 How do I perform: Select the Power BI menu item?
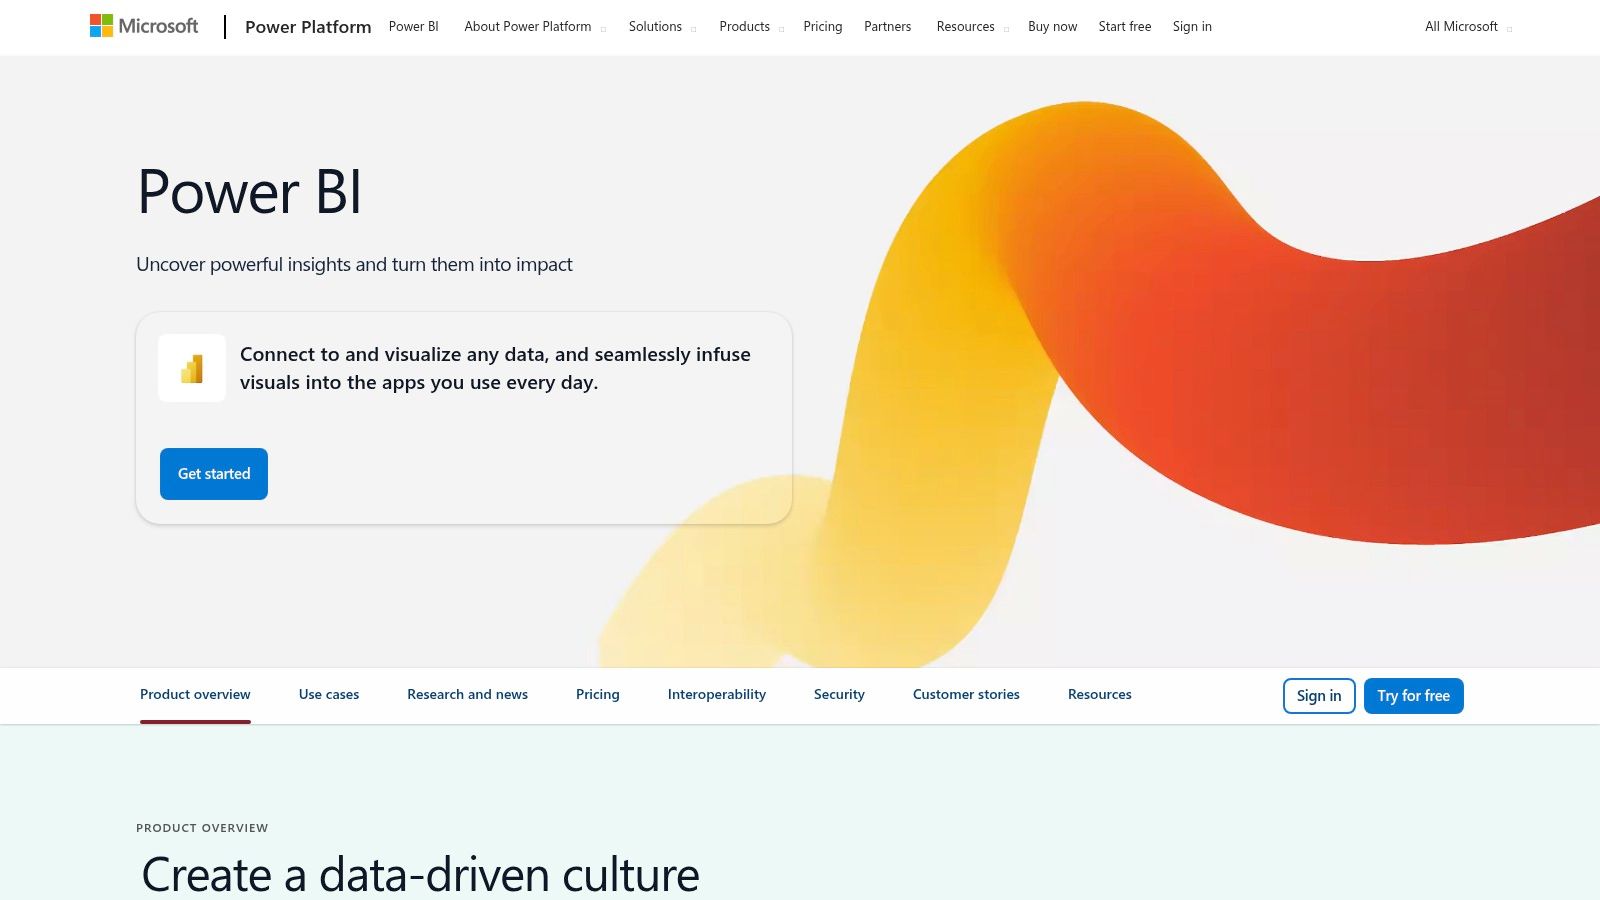tap(413, 27)
